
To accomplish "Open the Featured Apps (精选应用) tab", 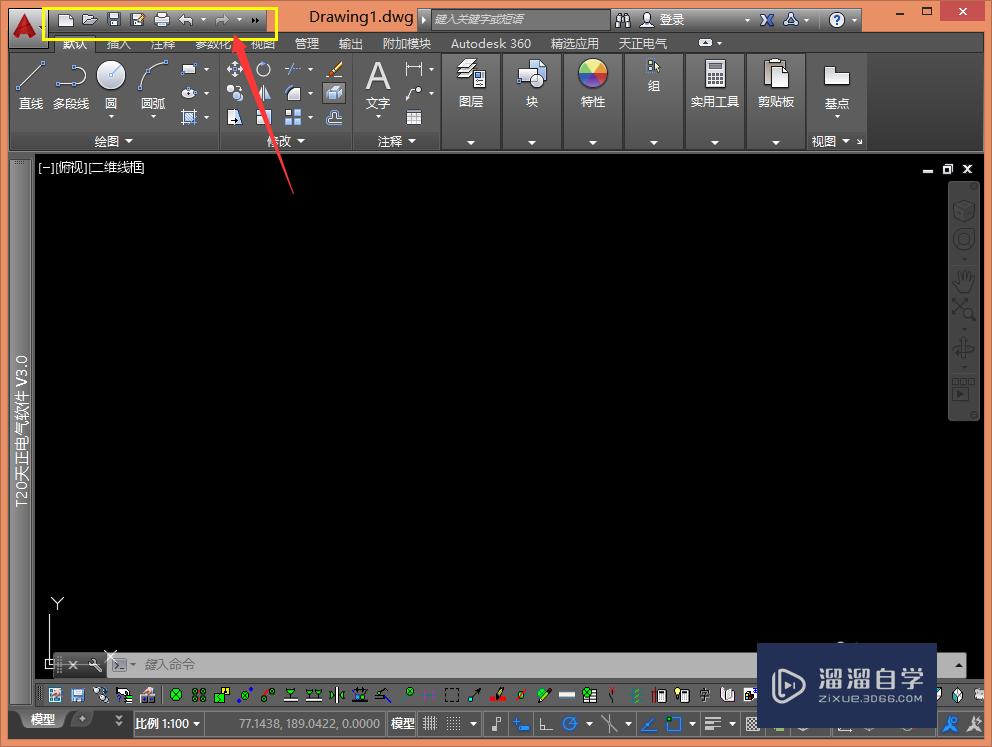I will point(574,44).
